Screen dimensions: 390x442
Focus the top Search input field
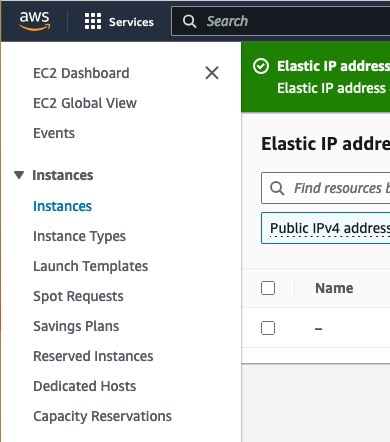click(x=281, y=21)
